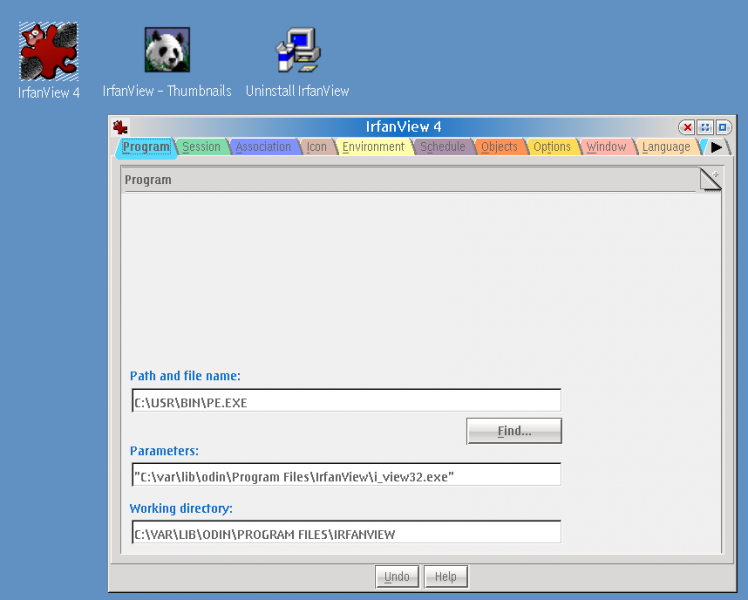Click the Undo button
748x600 pixels.
(x=397, y=577)
